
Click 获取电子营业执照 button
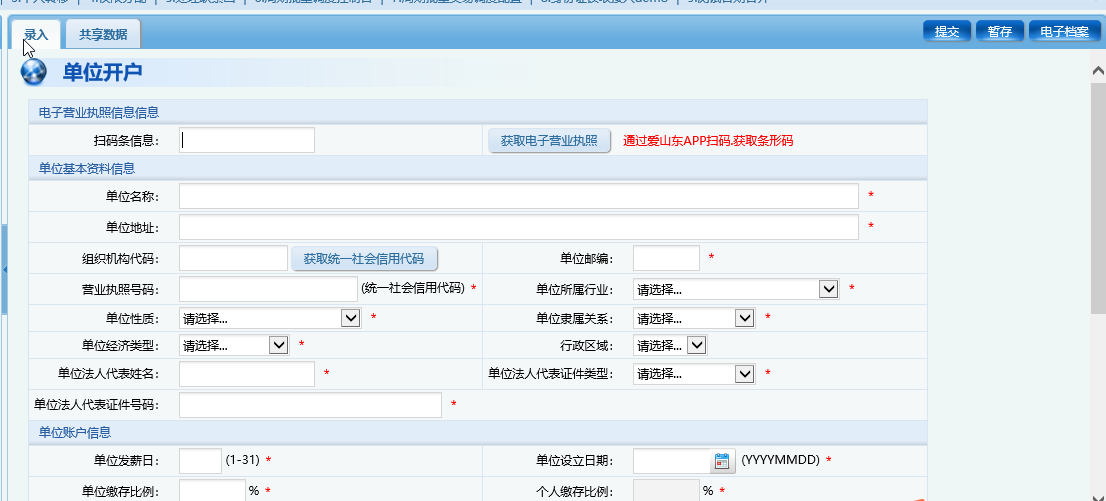(x=549, y=140)
